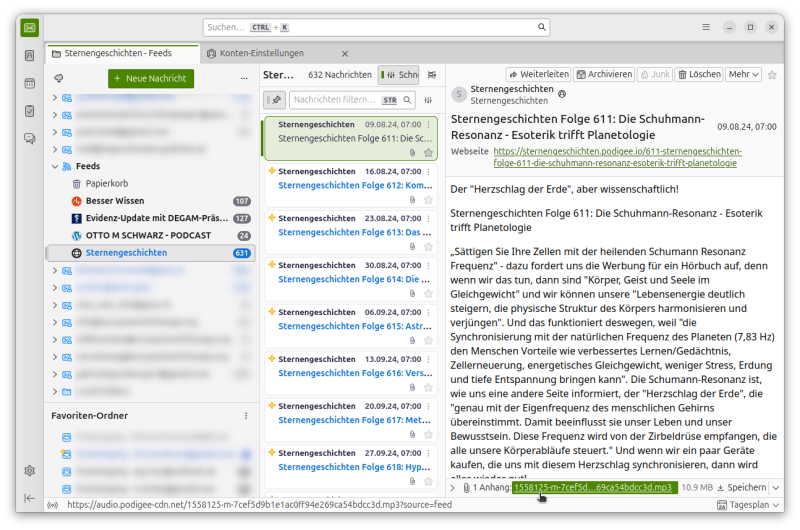
Task: Expand the attachment list pane
Action: (452, 487)
